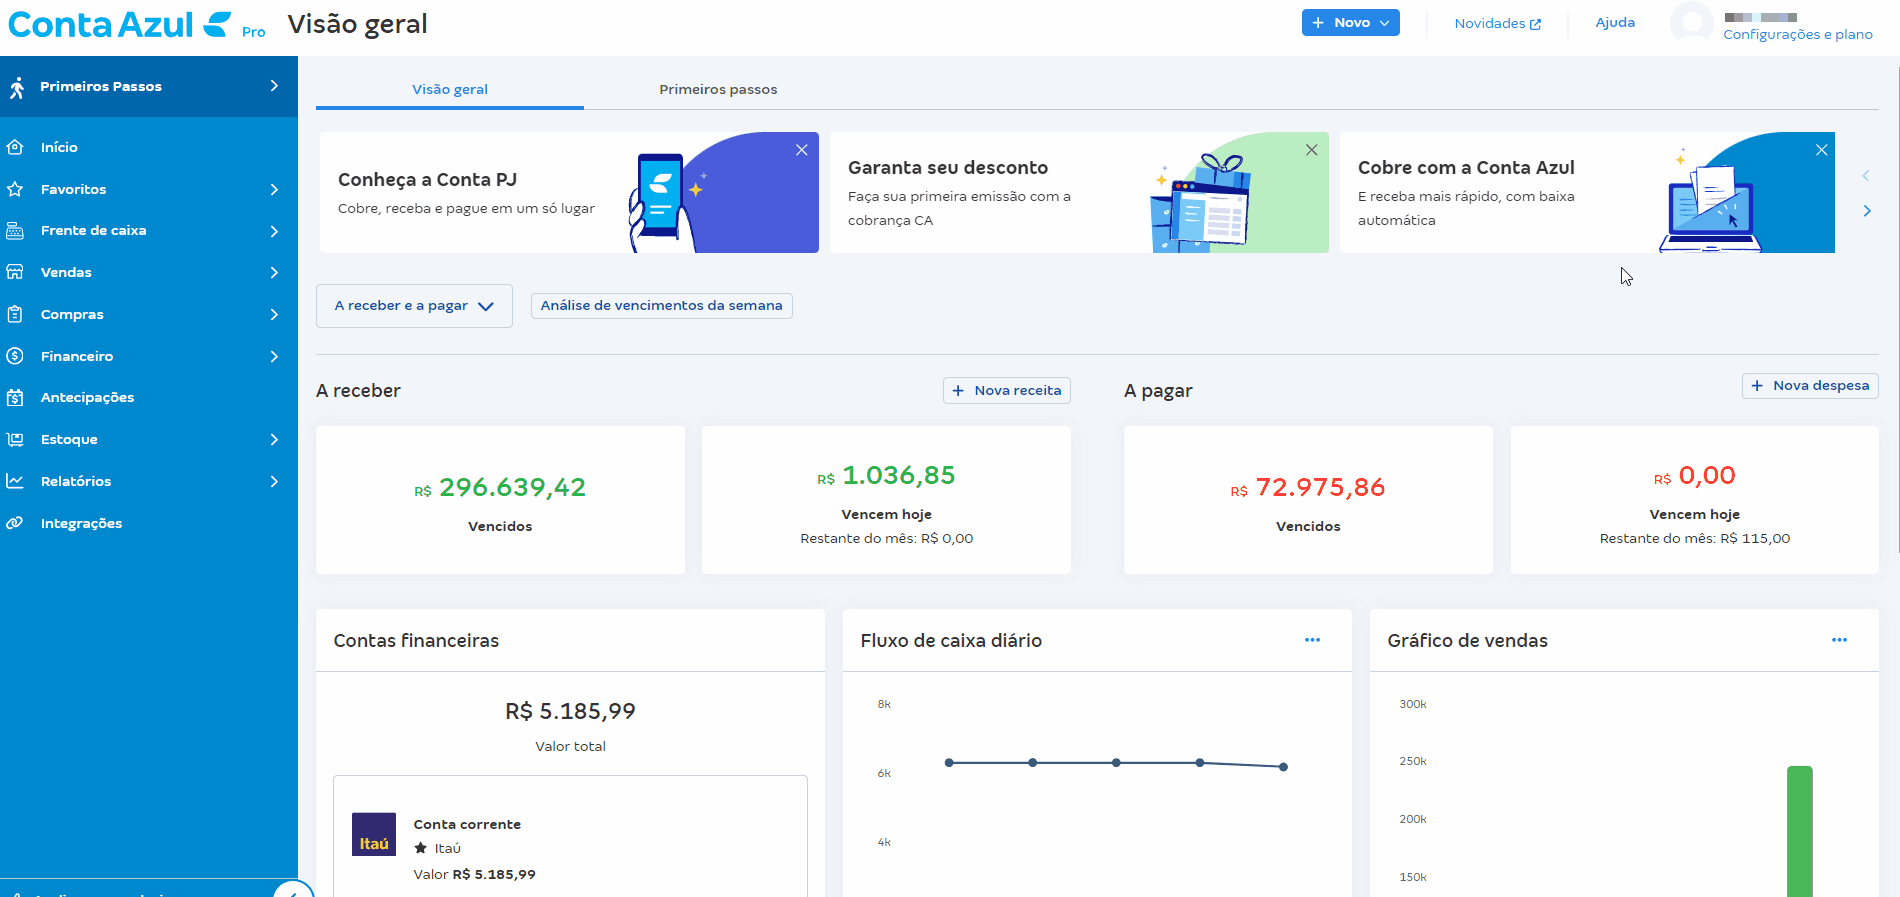Close the Cobre com a Conta Azul banner
The image size is (1900, 897).
click(x=1822, y=150)
